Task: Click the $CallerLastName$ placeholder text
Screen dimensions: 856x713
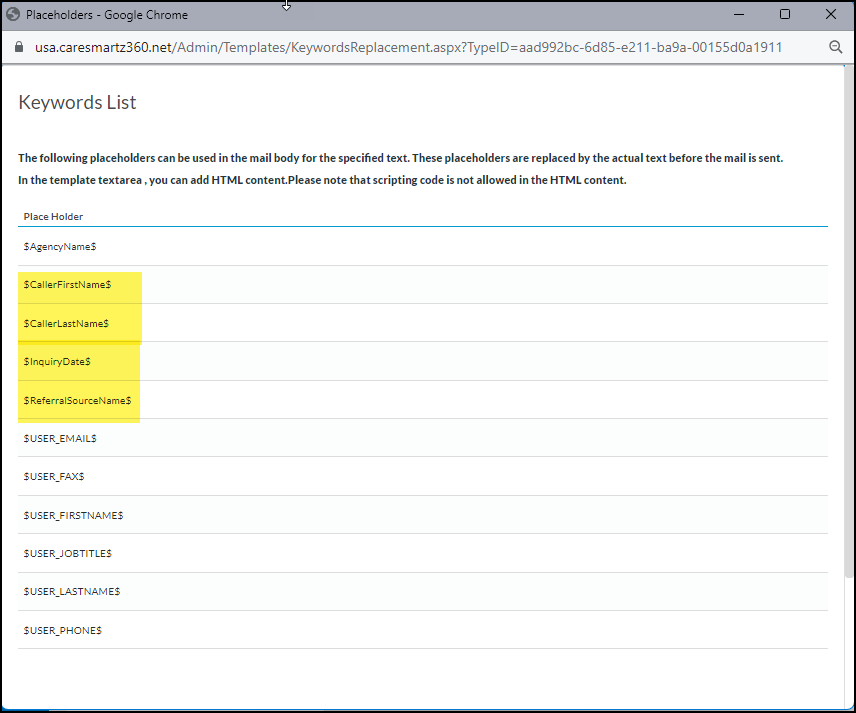Action: (66, 323)
